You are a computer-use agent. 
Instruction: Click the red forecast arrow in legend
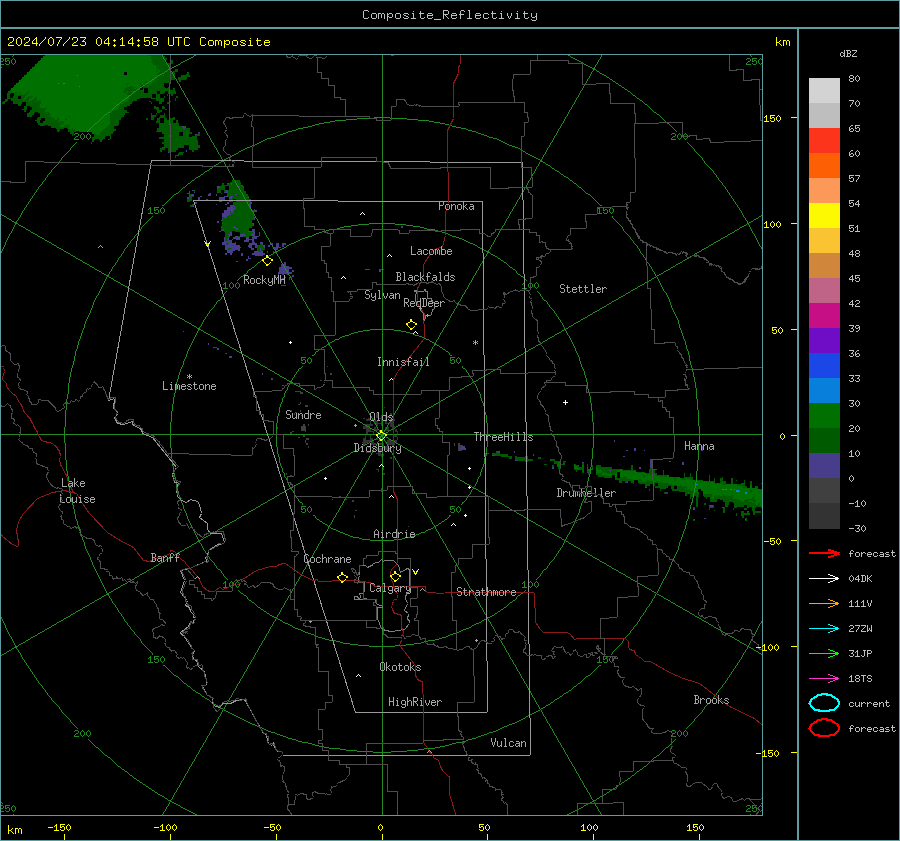click(824, 553)
